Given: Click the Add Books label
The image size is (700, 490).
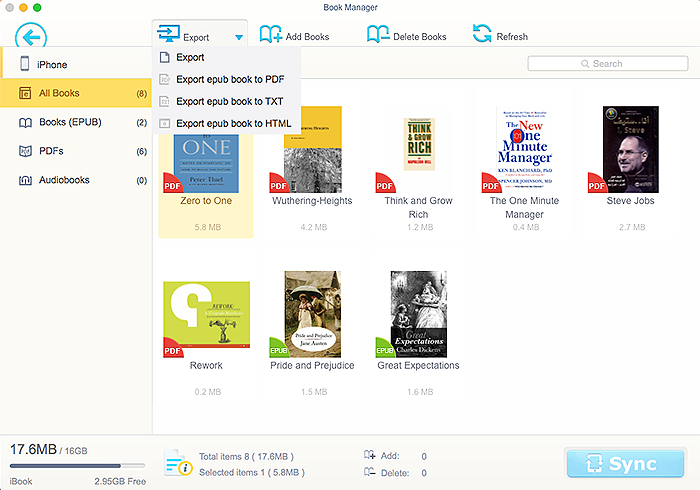Looking at the screenshot, I should click(x=307, y=37).
